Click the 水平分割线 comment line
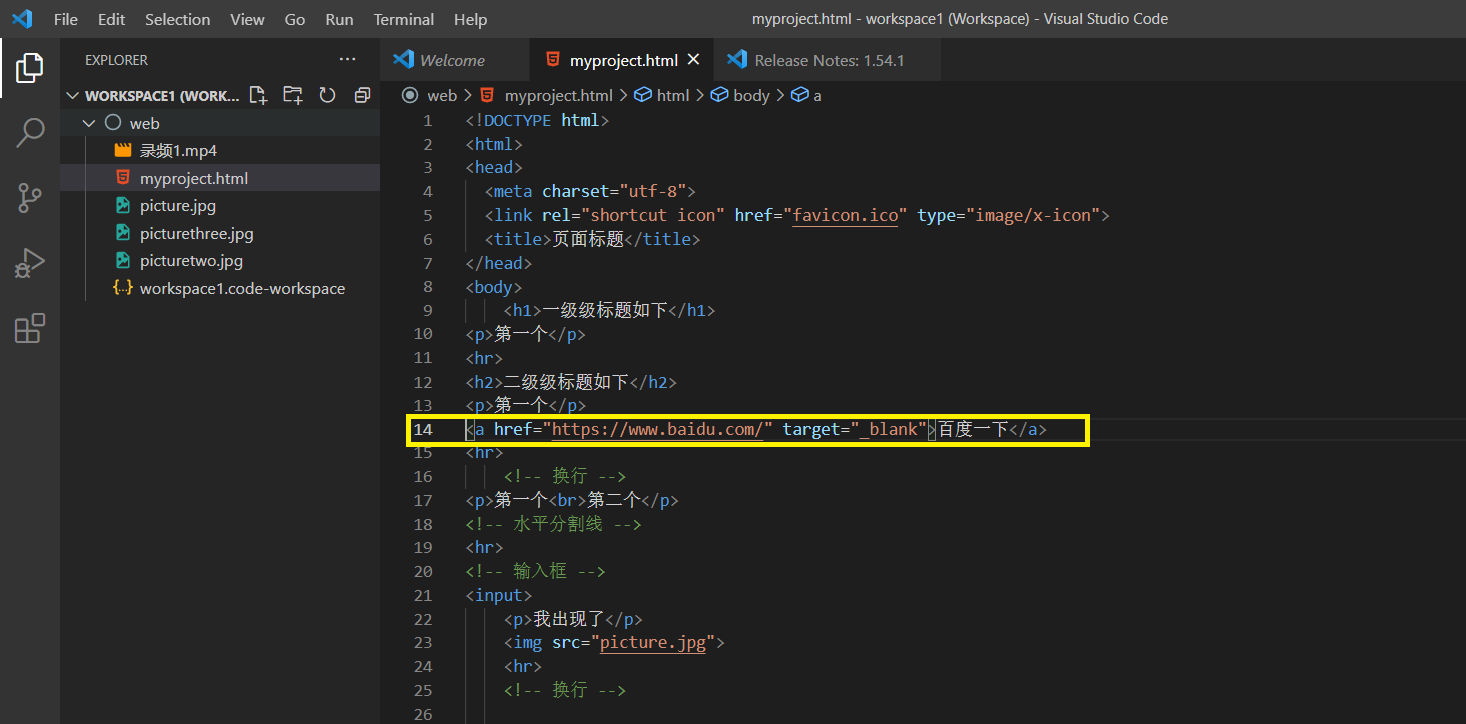 tap(553, 524)
